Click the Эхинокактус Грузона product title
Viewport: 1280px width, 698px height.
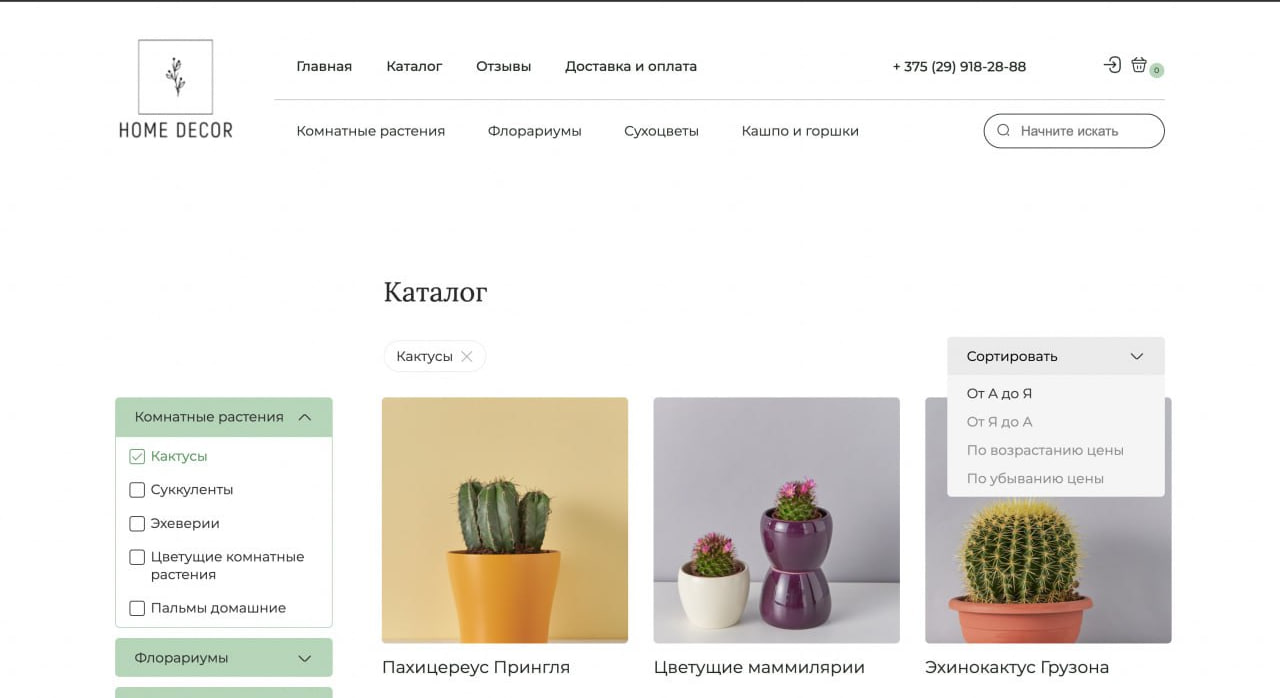1017,667
